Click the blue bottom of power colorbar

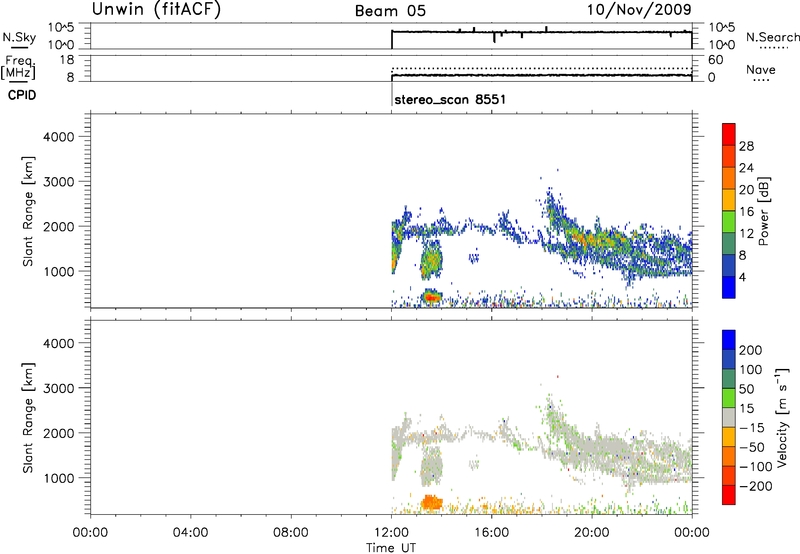(729, 287)
